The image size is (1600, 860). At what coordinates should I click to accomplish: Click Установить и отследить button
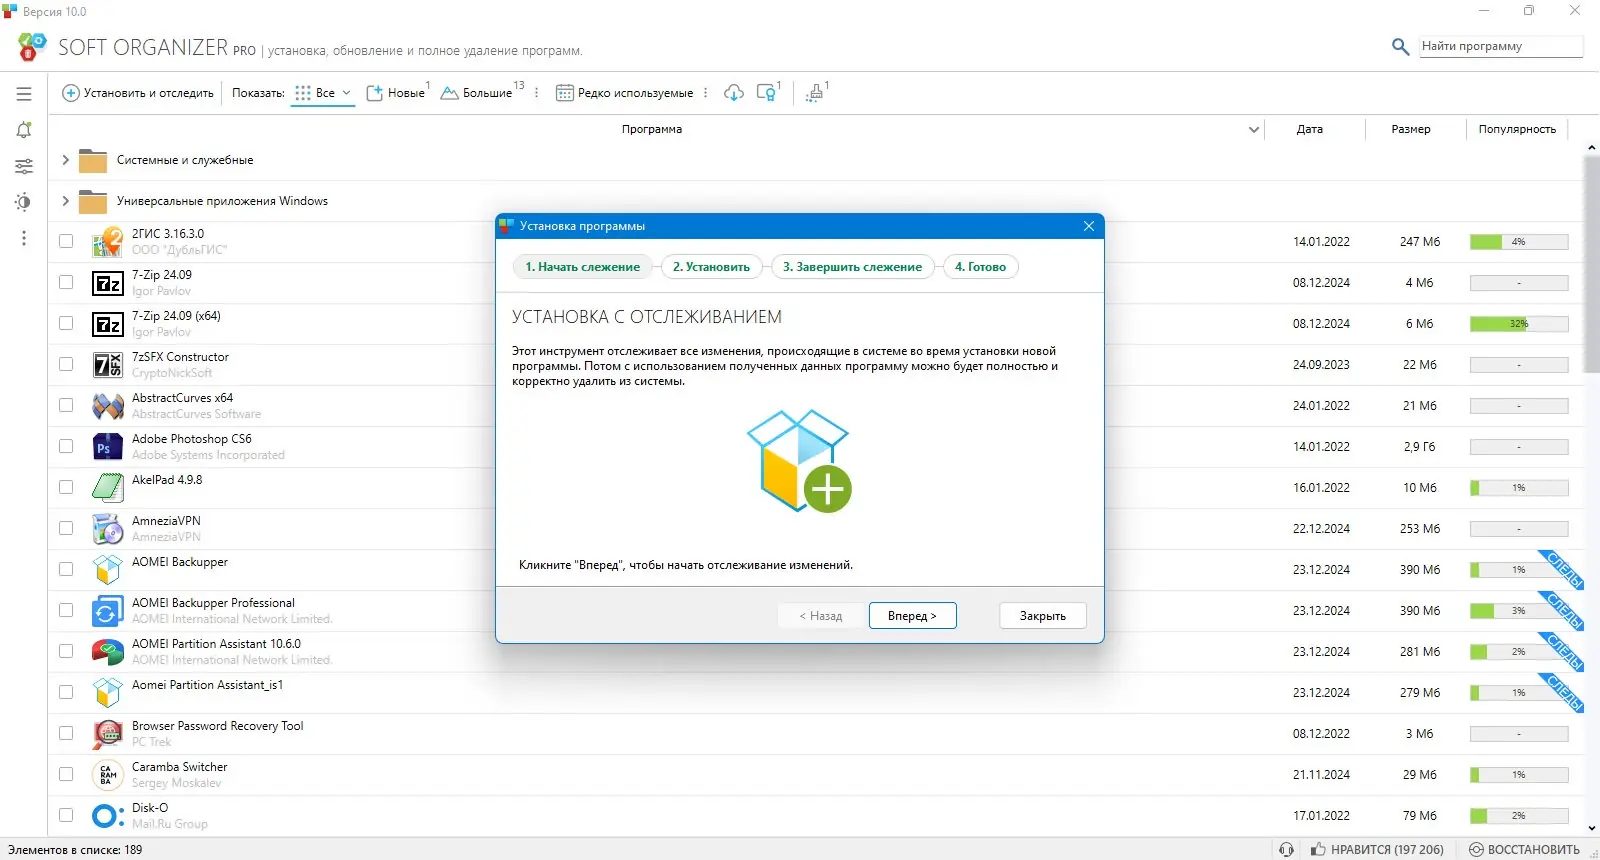coord(138,93)
